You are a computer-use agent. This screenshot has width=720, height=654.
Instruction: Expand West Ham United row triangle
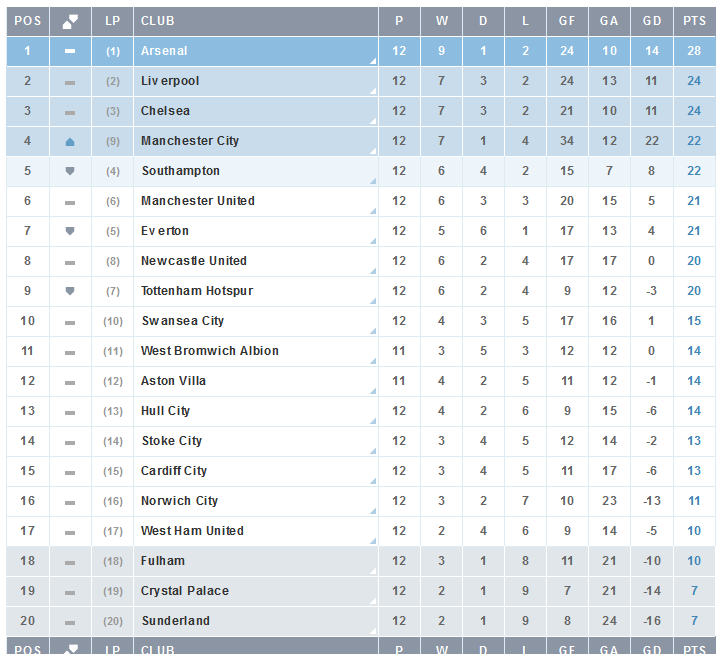pyautogui.click(x=373, y=541)
